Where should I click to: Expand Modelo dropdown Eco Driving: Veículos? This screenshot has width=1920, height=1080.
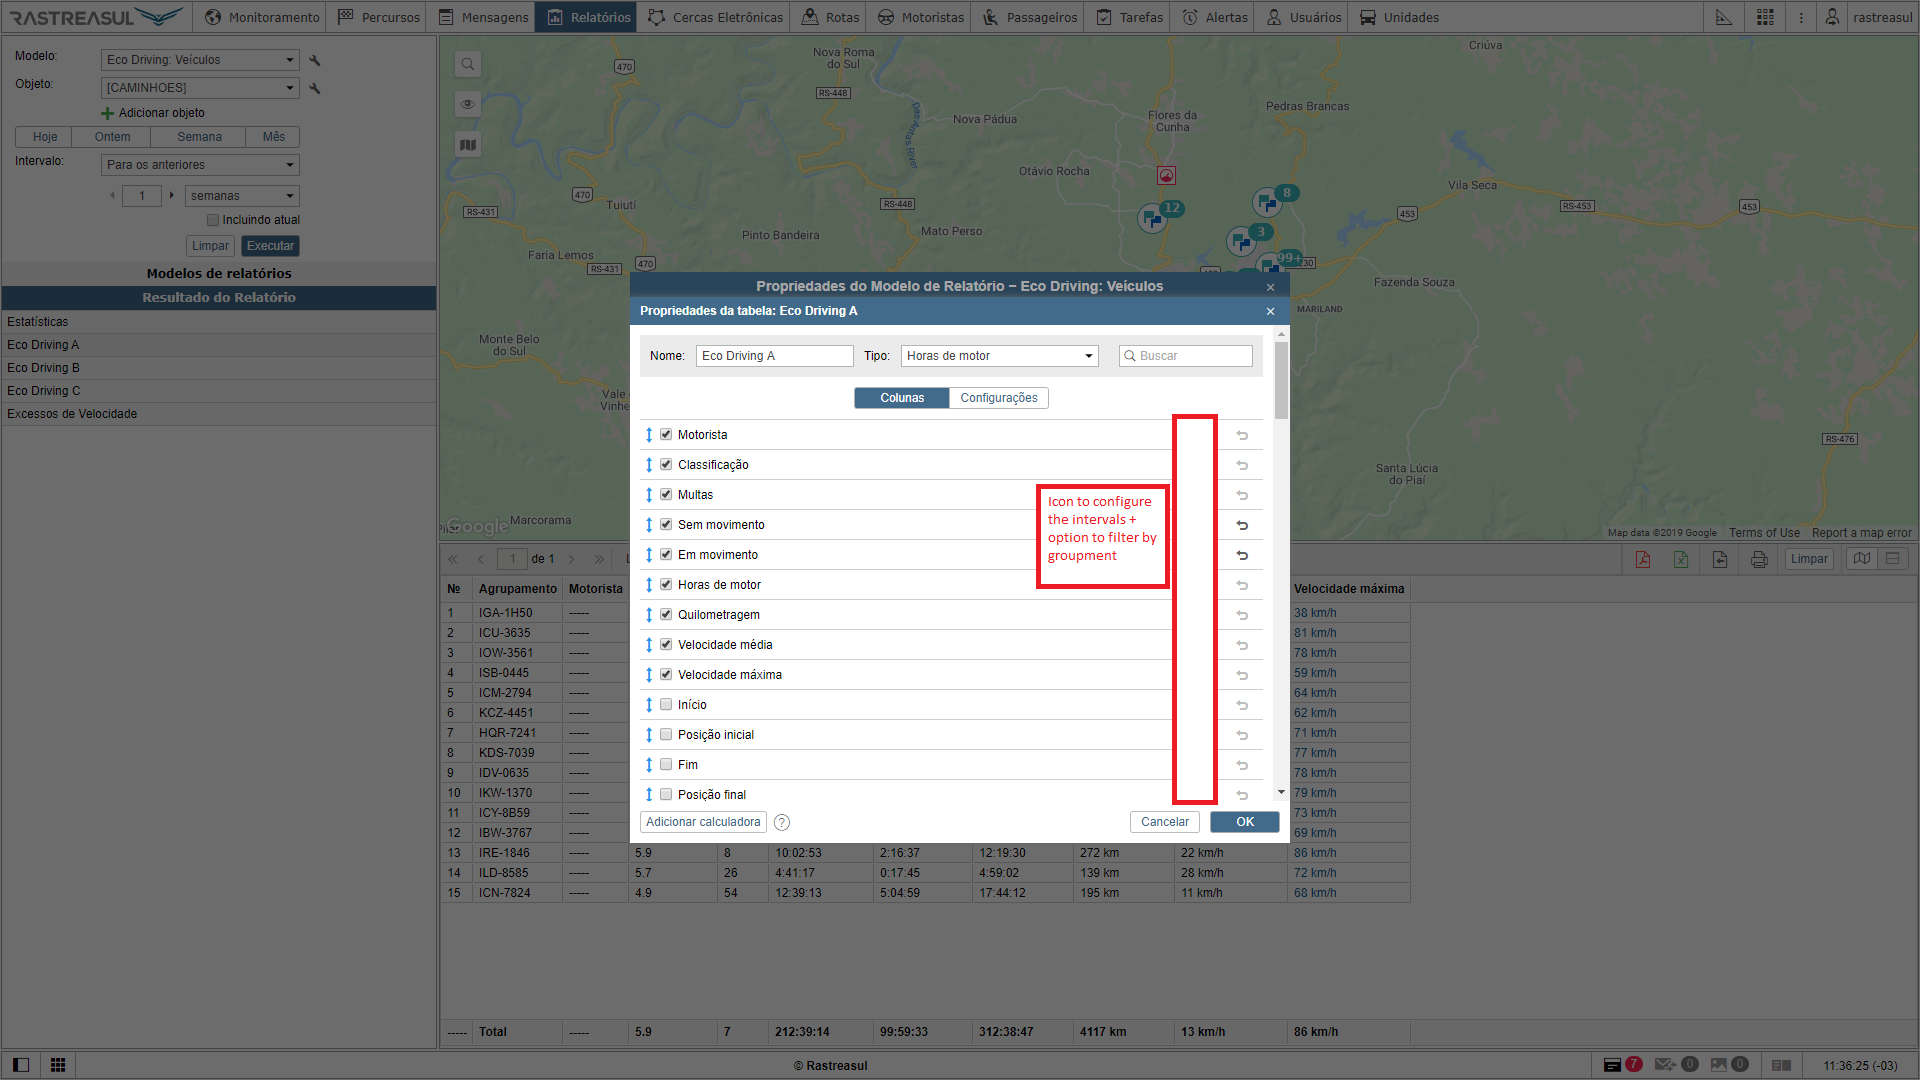coord(200,60)
